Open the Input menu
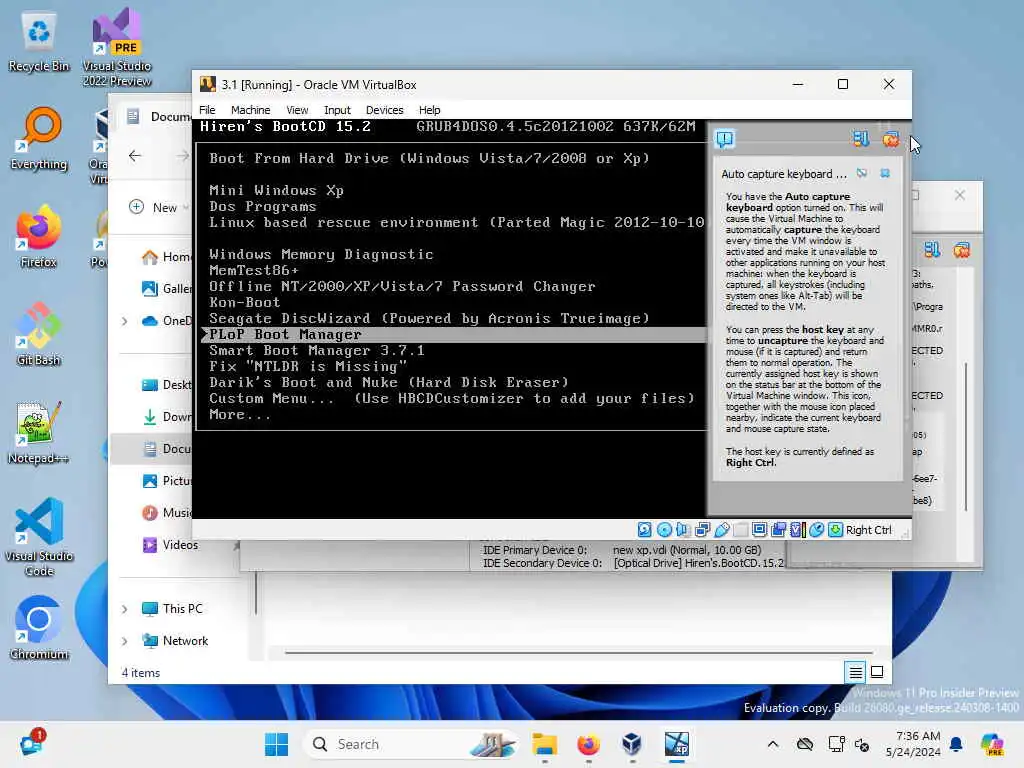 [337, 110]
